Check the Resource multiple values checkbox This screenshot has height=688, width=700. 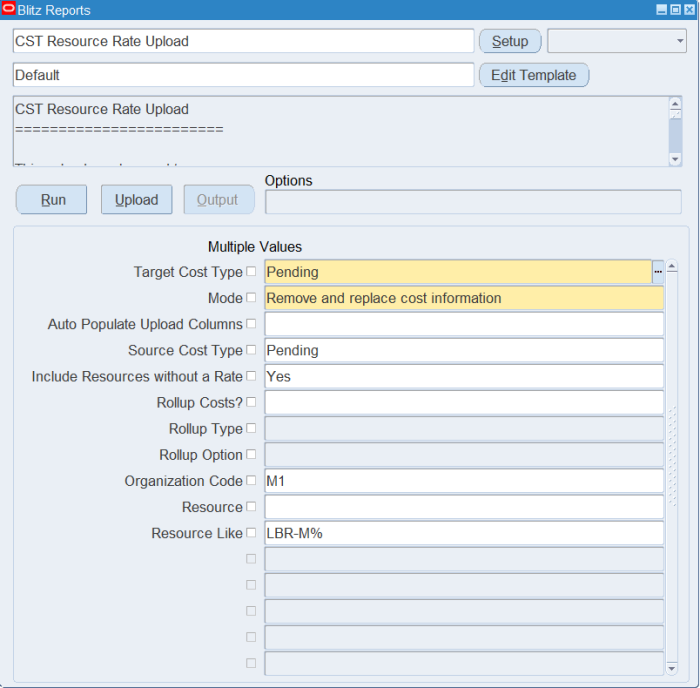tap(251, 506)
